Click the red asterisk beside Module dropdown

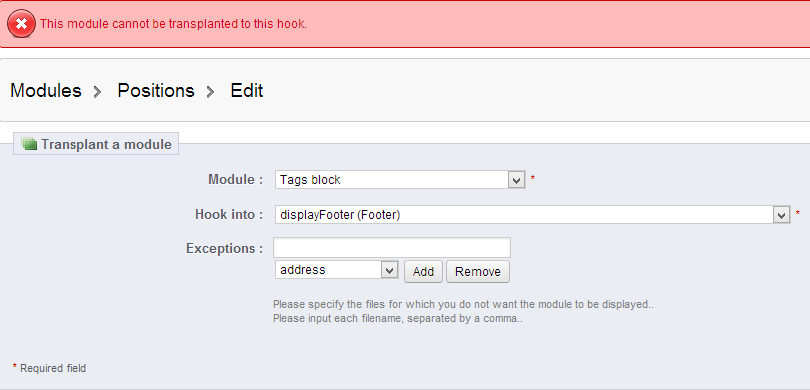tap(533, 179)
